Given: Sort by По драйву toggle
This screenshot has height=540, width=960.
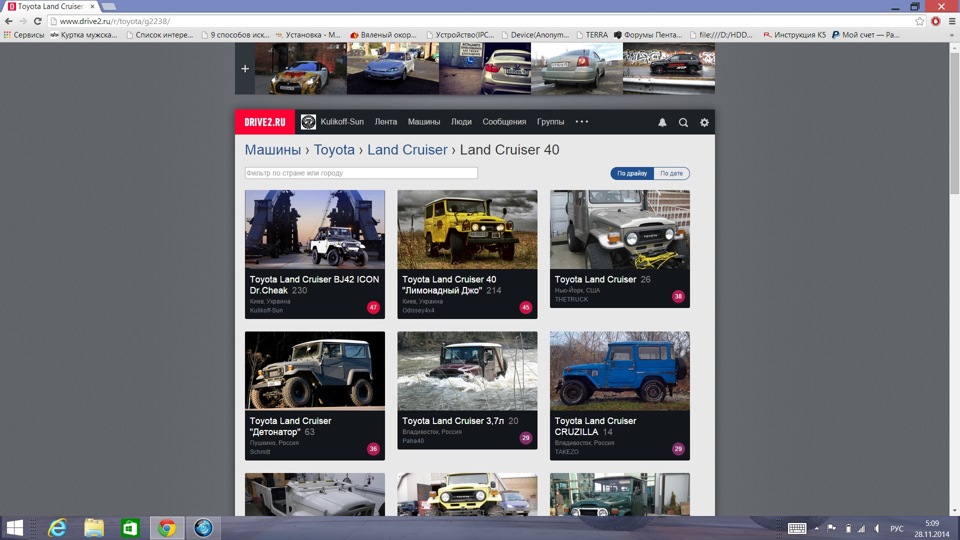Looking at the screenshot, I should tap(632, 173).
